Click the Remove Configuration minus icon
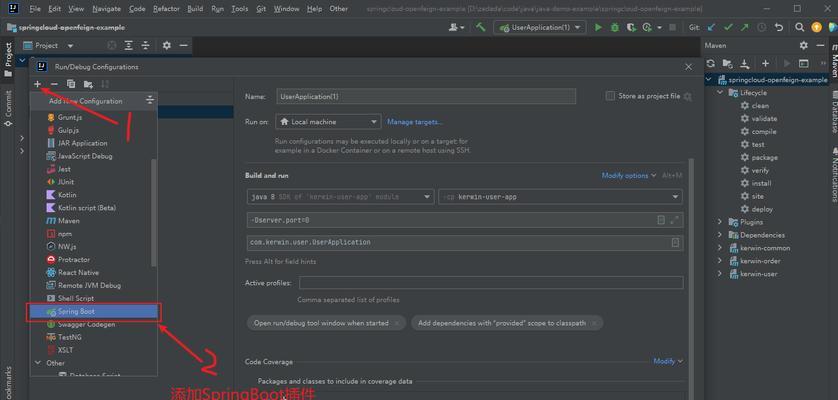 pos(54,84)
